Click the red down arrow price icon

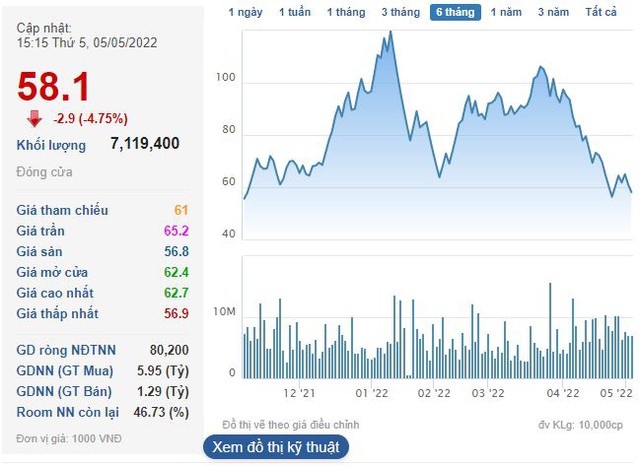[x=35, y=119]
